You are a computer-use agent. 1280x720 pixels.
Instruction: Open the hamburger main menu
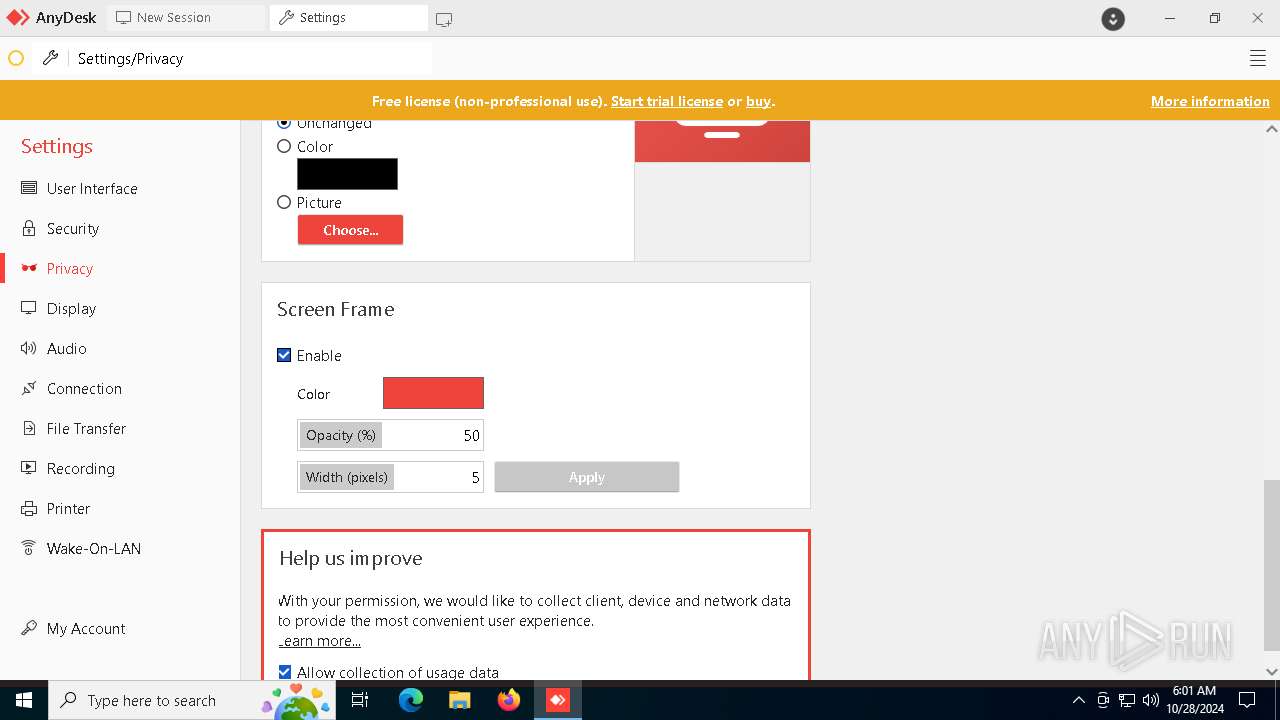pos(1258,59)
